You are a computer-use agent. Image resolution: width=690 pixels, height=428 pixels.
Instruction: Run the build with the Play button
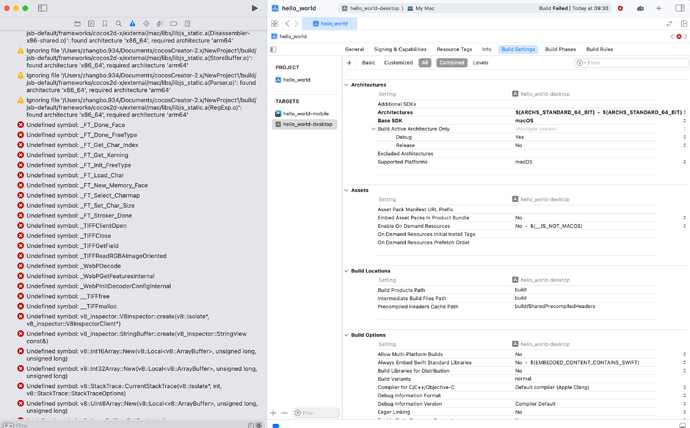click(x=254, y=8)
